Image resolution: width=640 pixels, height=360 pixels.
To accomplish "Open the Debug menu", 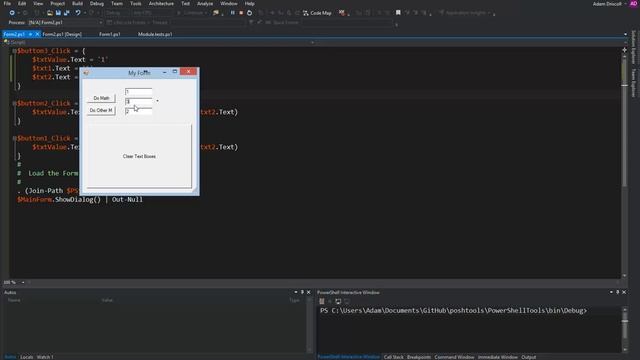I will point(97,3).
